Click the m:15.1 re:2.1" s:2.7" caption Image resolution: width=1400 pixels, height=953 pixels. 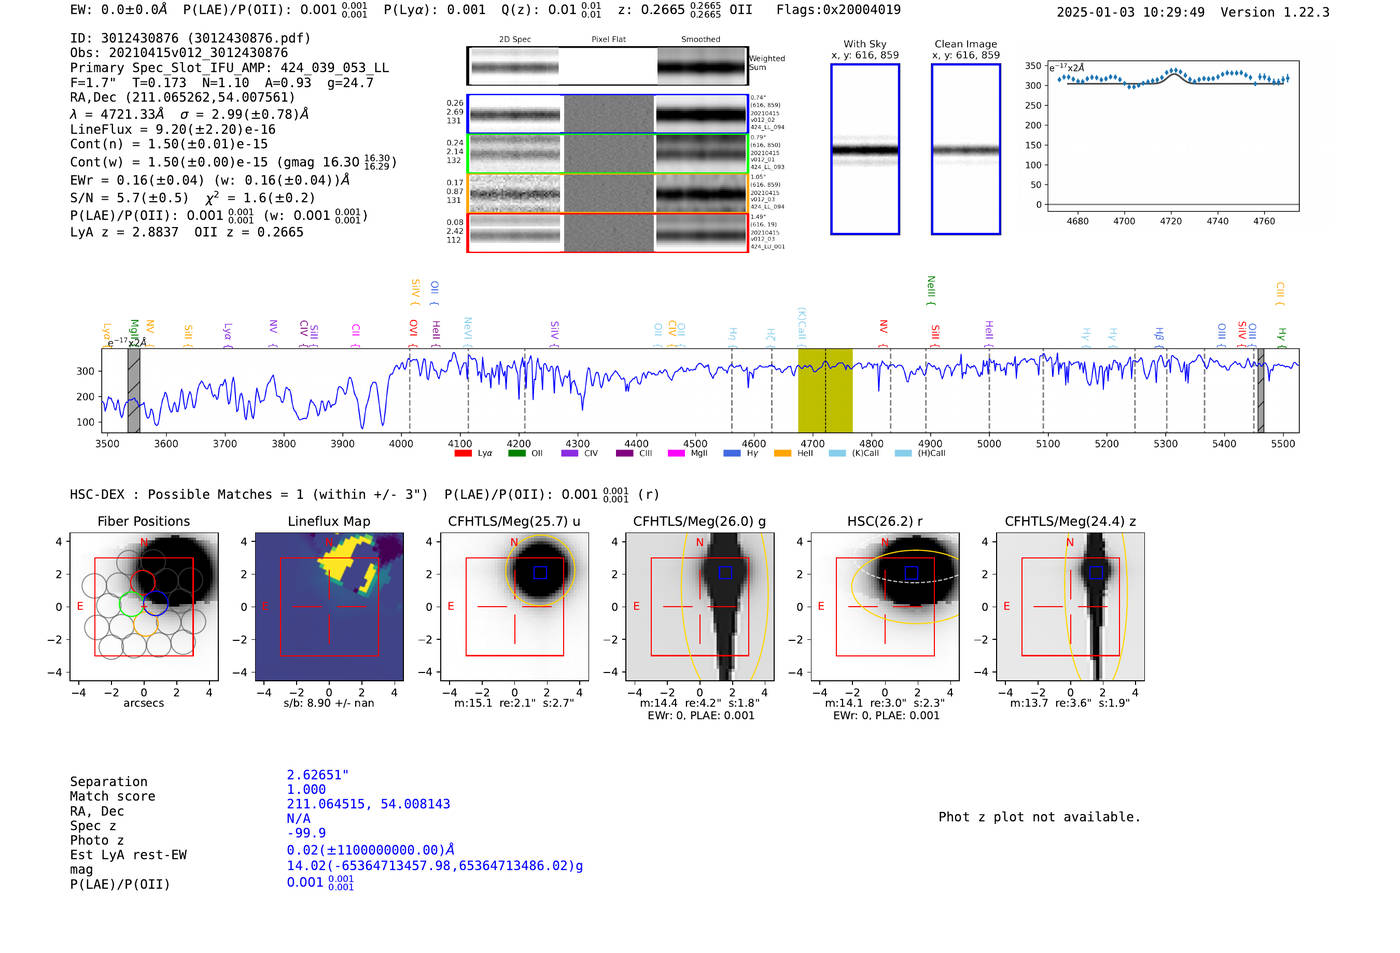coord(514,703)
